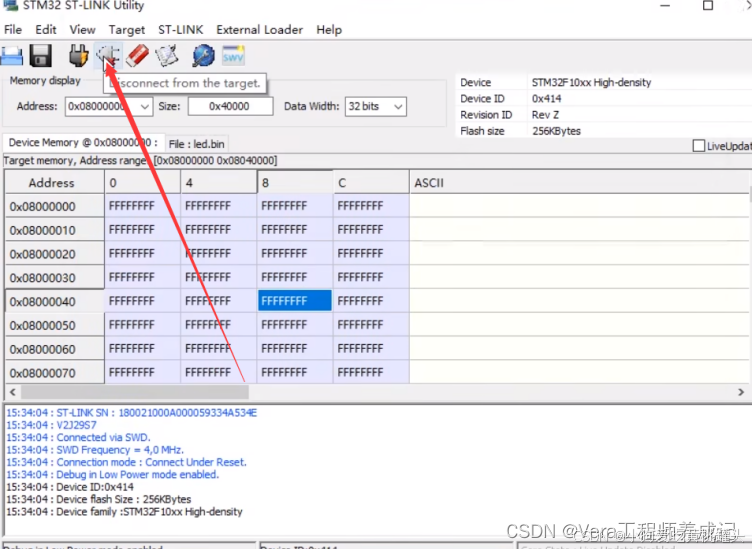Click log line SWD Frequency = 4,0 MHz
Screen dimensions: 752x550
point(95,450)
